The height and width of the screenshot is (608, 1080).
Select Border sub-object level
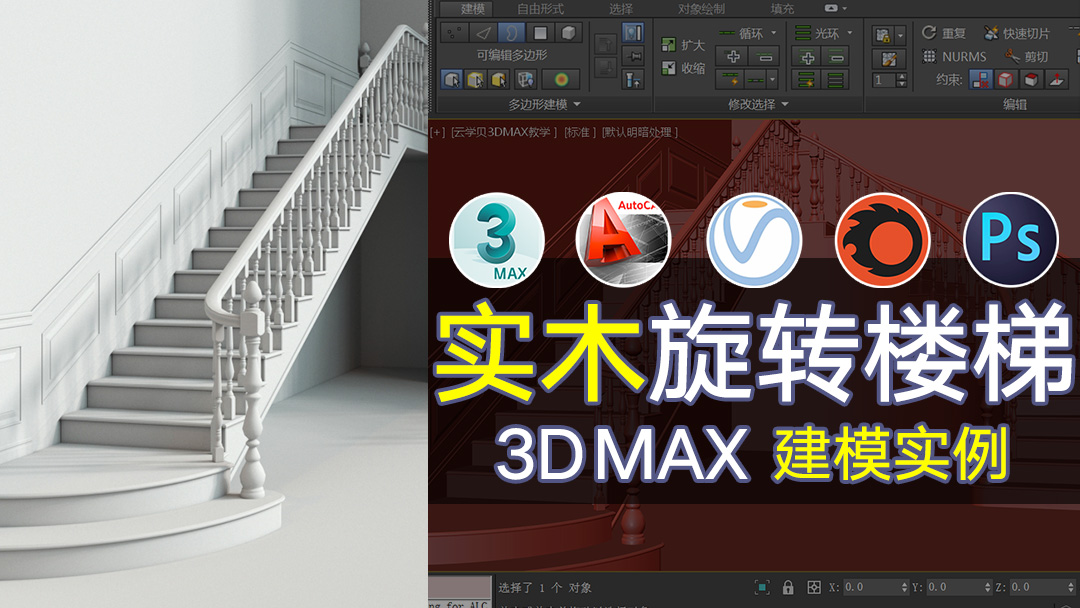coord(511,32)
